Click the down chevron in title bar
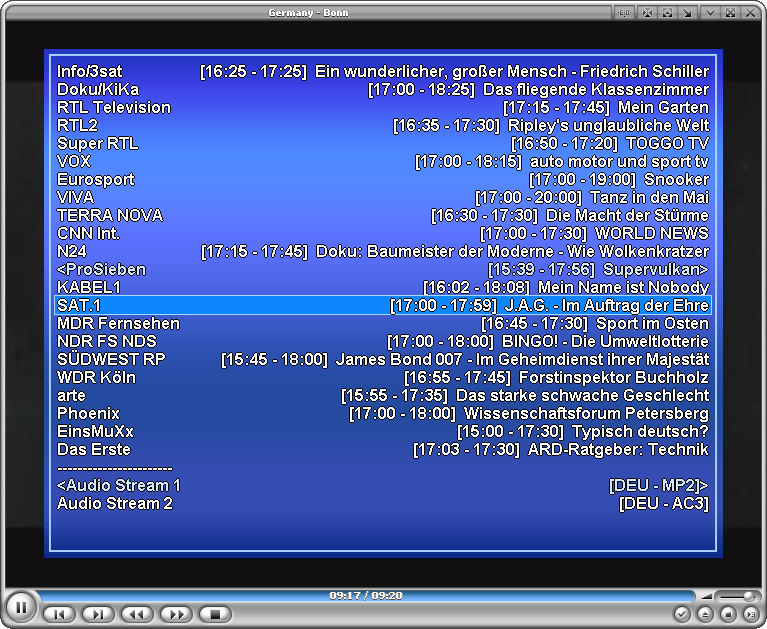The height and width of the screenshot is (629, 767). (710, 13)
